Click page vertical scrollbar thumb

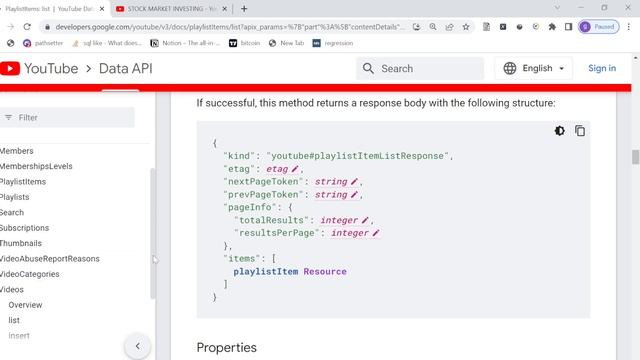pyautogui.click(x=635, y=157)
